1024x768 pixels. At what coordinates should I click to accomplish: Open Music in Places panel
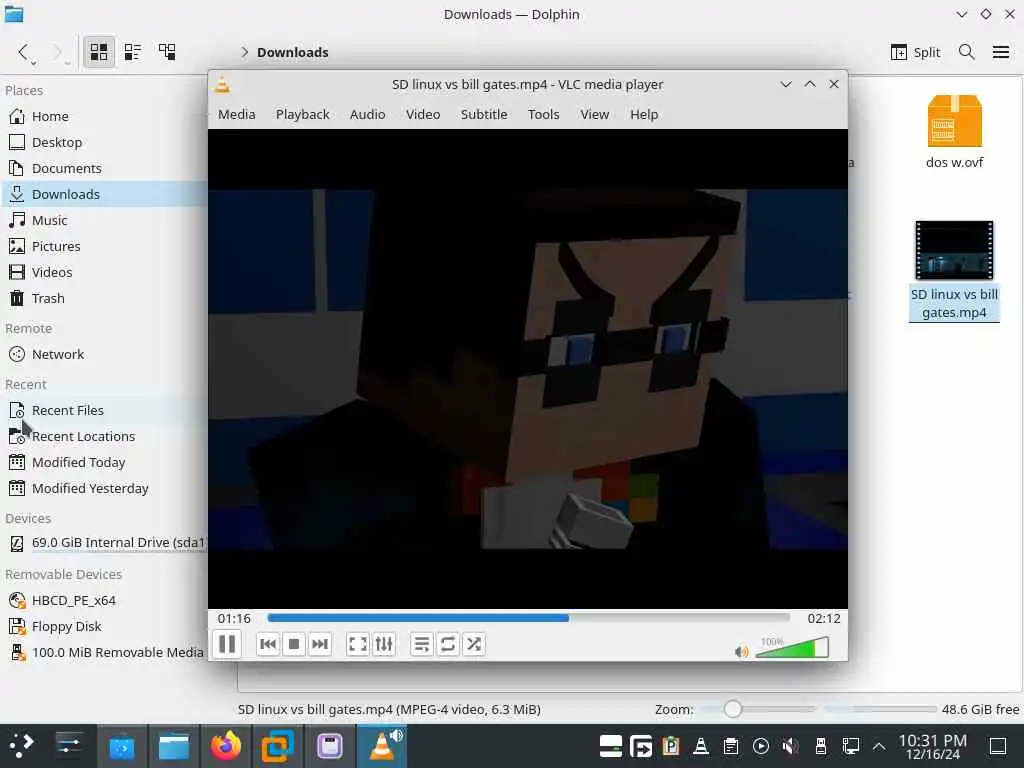pyautogui.click(x=104, y=220)
